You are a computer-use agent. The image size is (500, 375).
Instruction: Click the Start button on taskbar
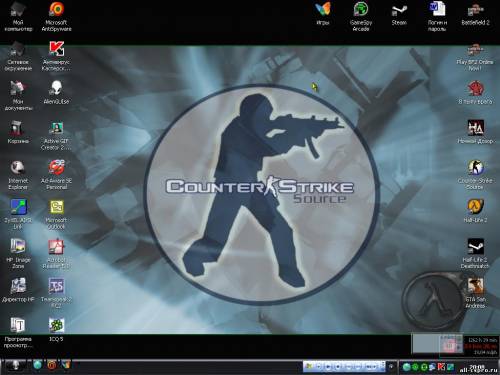click(x=15, y=366)
